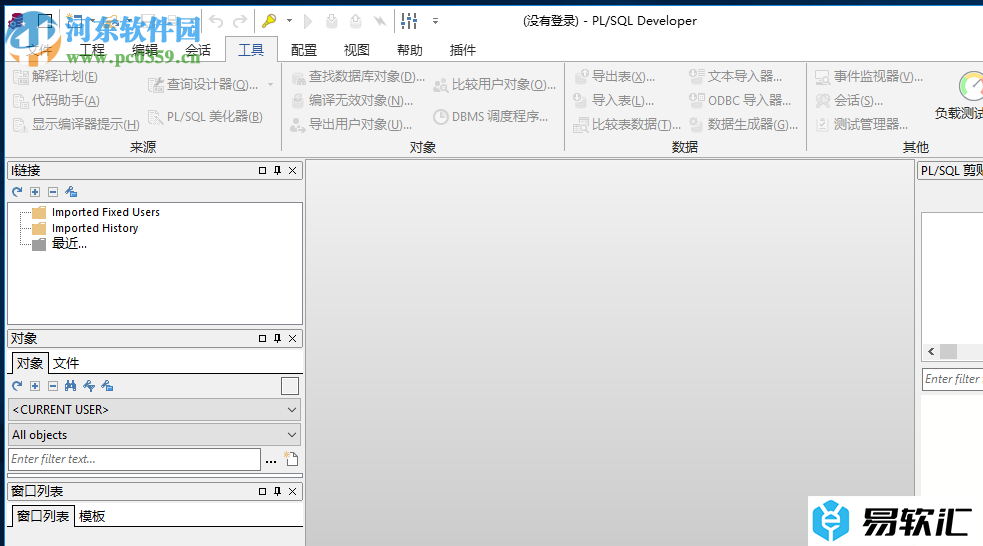Click 会话(S) in the 其他 ribbon group
Screen dimensions: 983x546
pyautogui.click(x=849, y=100)
